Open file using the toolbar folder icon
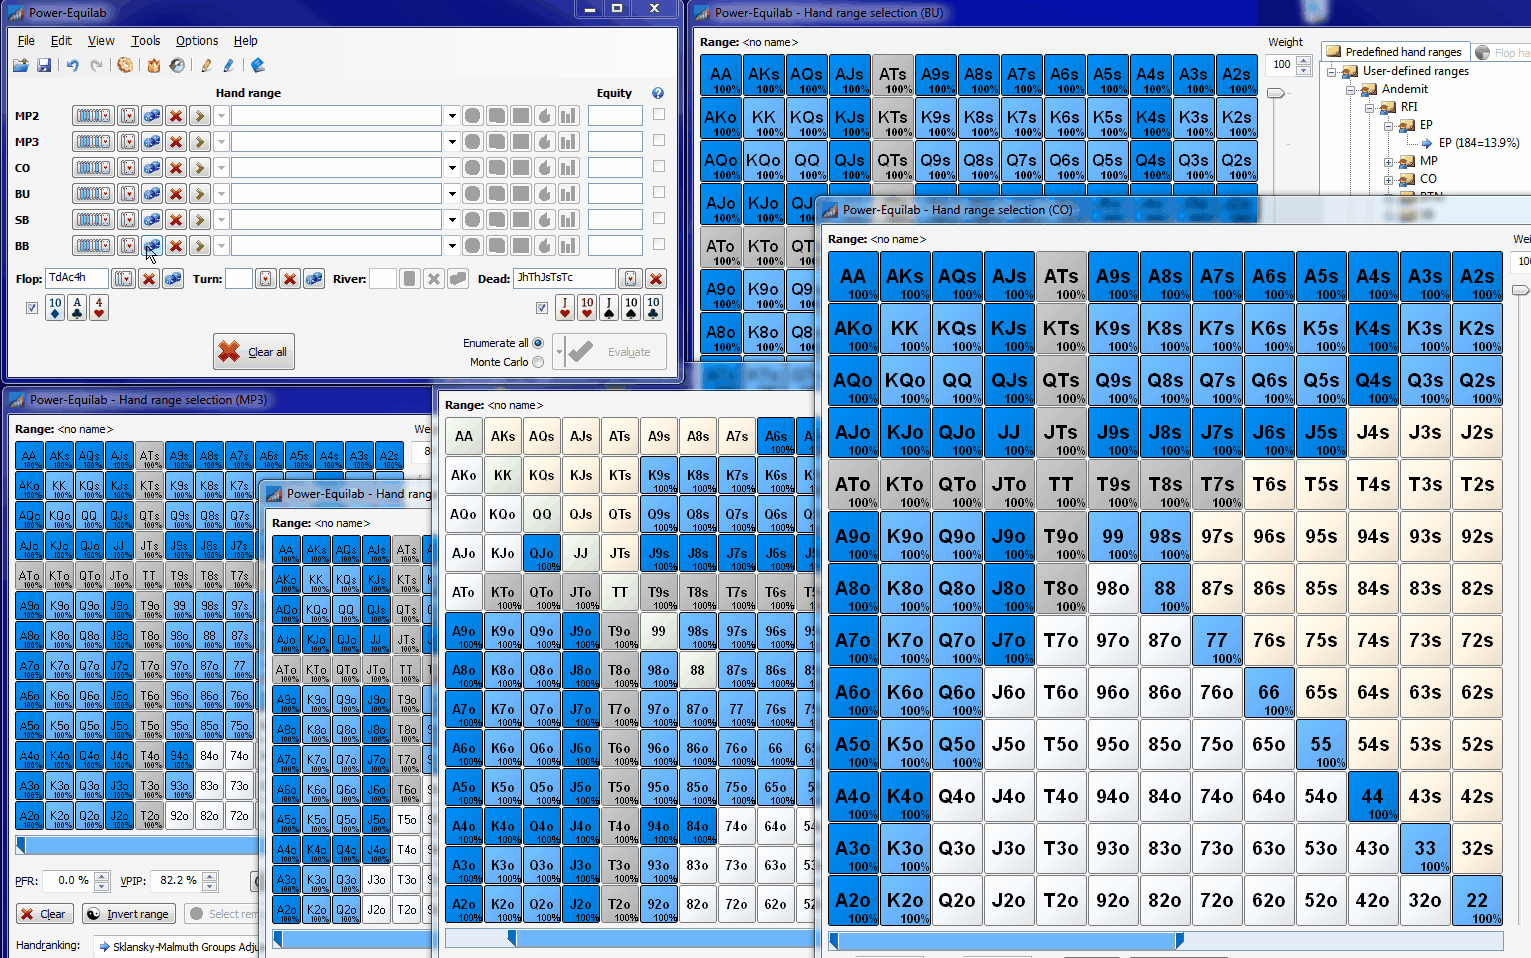The width and height of the screenshot is (1531, 958). pyautogui.click(x=20, y=65)
